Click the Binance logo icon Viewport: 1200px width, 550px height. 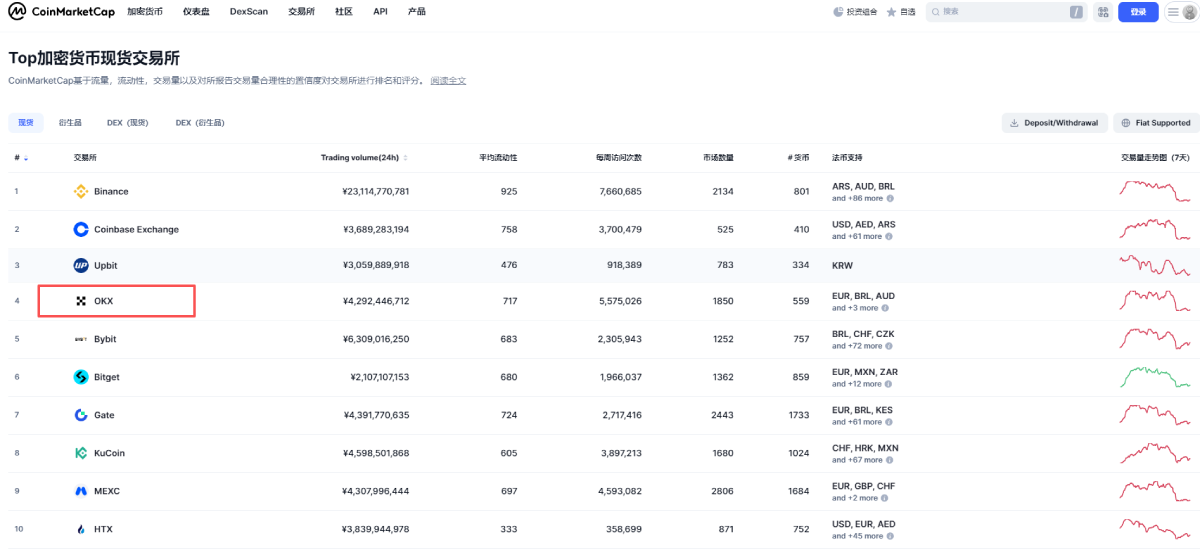click(81, 191)
